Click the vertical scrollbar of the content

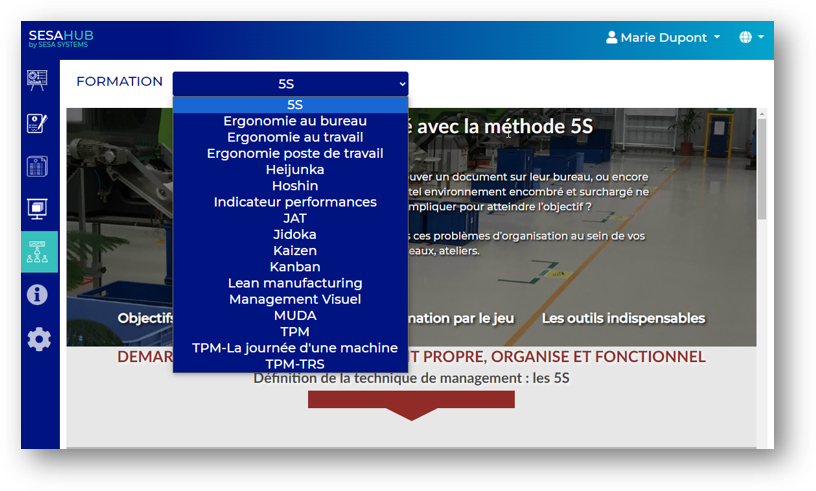pyautogui.click(x=762, y=170)
